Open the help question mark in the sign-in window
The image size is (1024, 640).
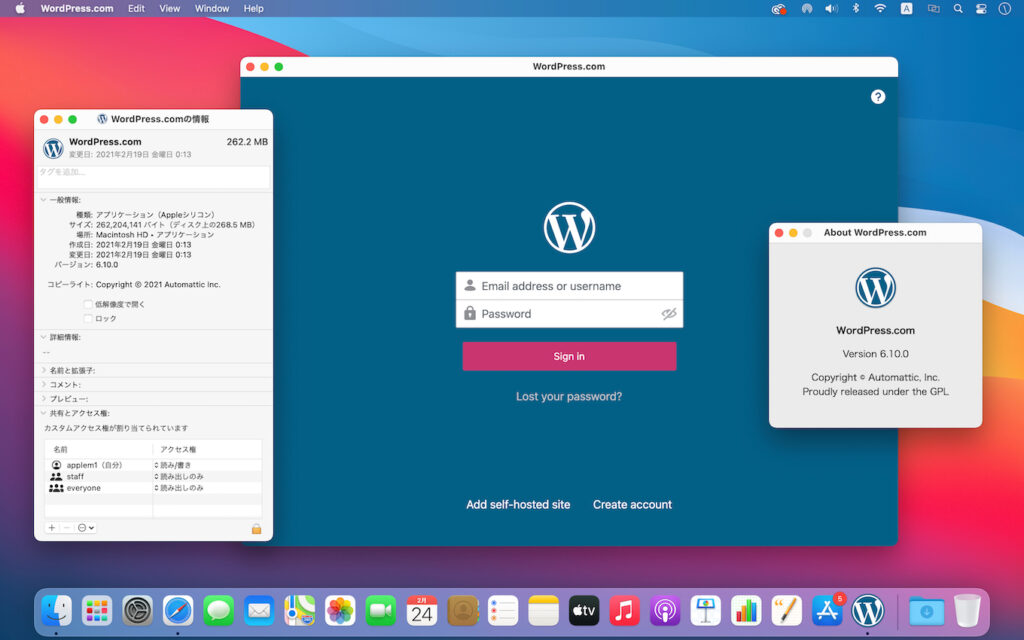[878, 96]
